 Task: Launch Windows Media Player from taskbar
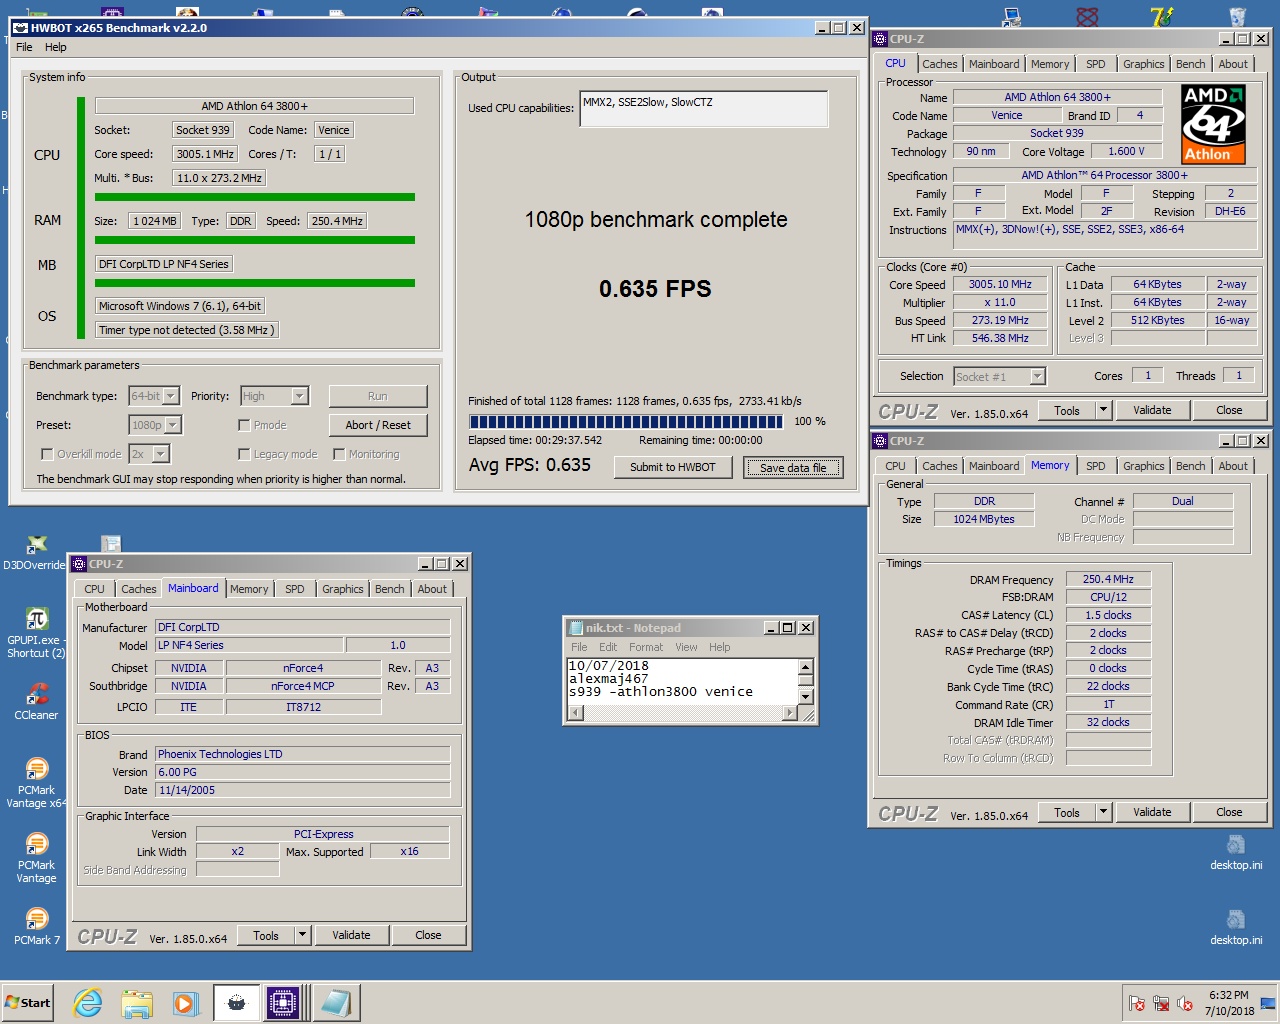click(185, 1002)
